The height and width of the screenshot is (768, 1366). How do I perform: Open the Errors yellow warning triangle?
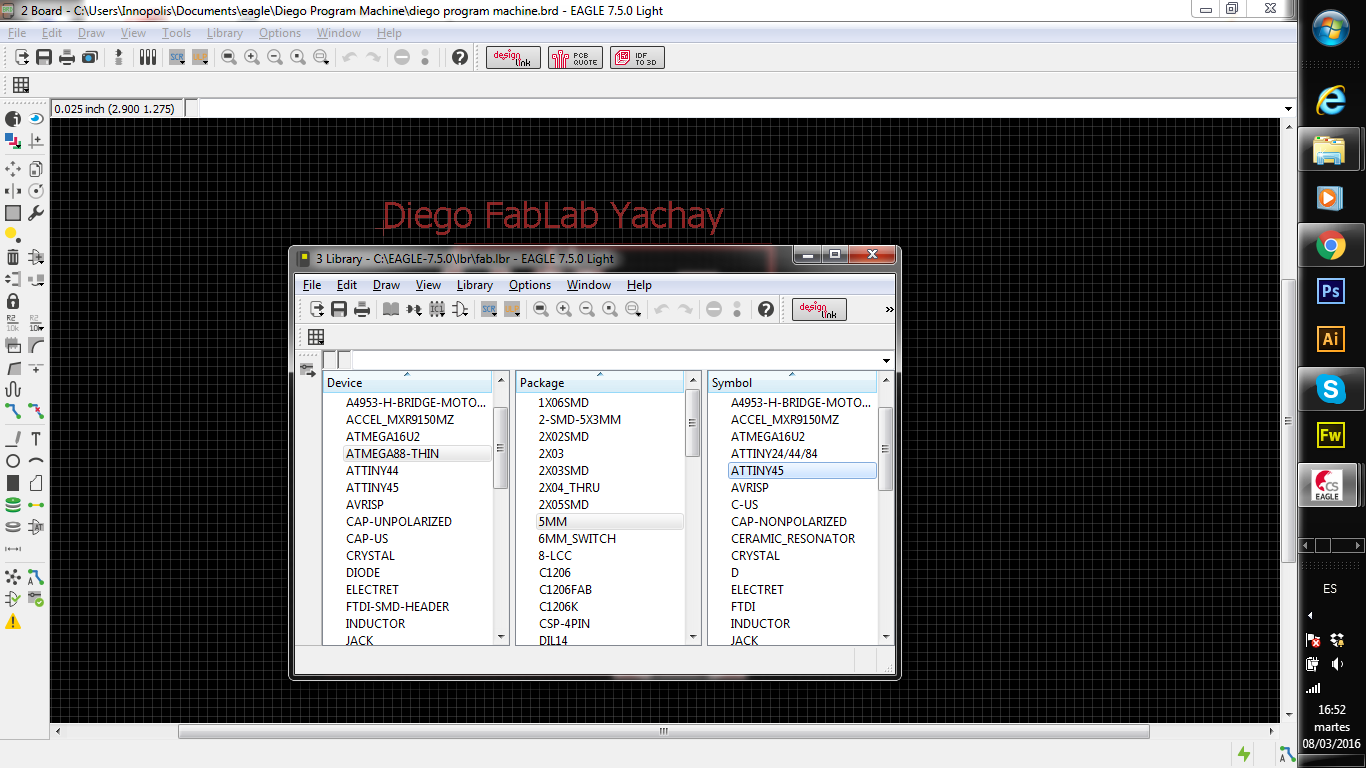tap(13, 621)
